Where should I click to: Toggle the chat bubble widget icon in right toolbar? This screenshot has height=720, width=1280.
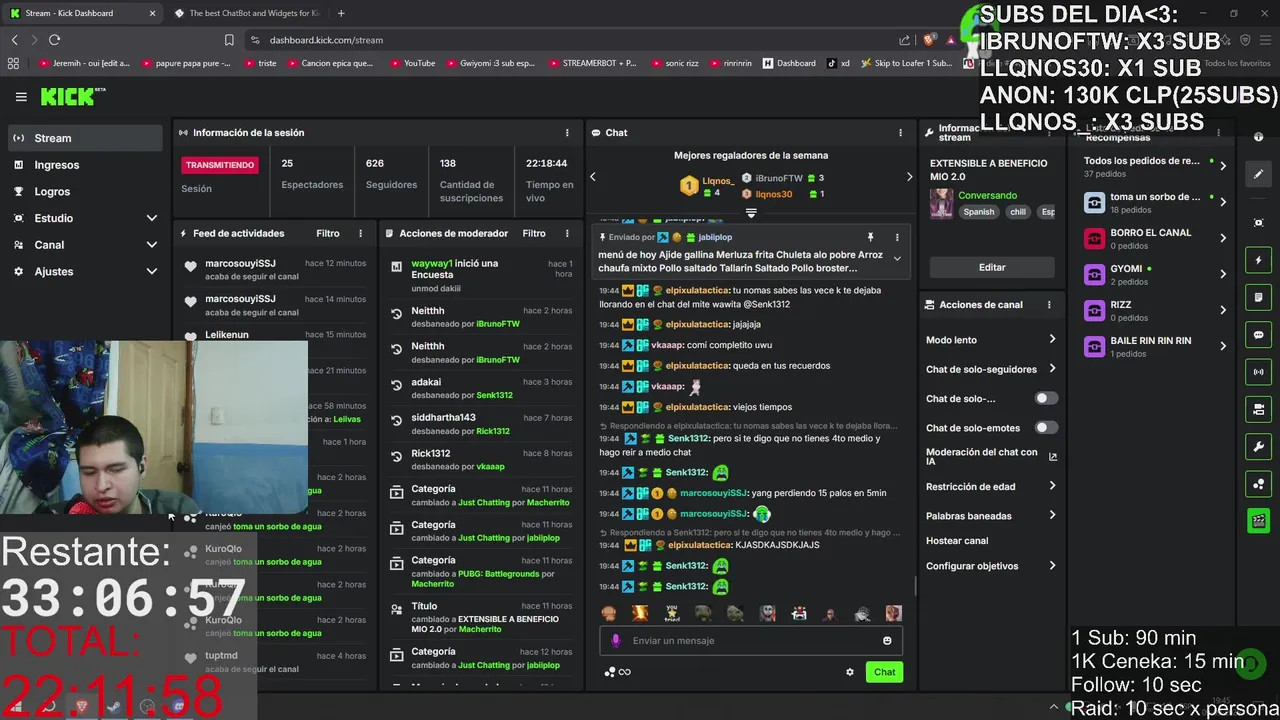click(x=1259, y=335)
